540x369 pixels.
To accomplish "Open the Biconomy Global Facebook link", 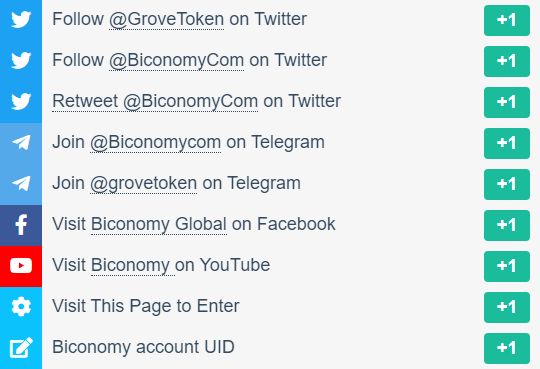I will 159,224.
